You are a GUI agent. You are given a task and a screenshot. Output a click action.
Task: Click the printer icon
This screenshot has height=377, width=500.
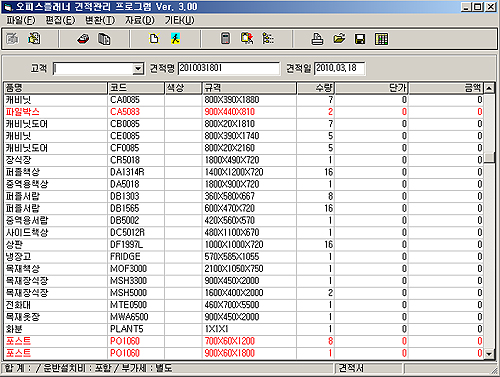pos(317,39)
